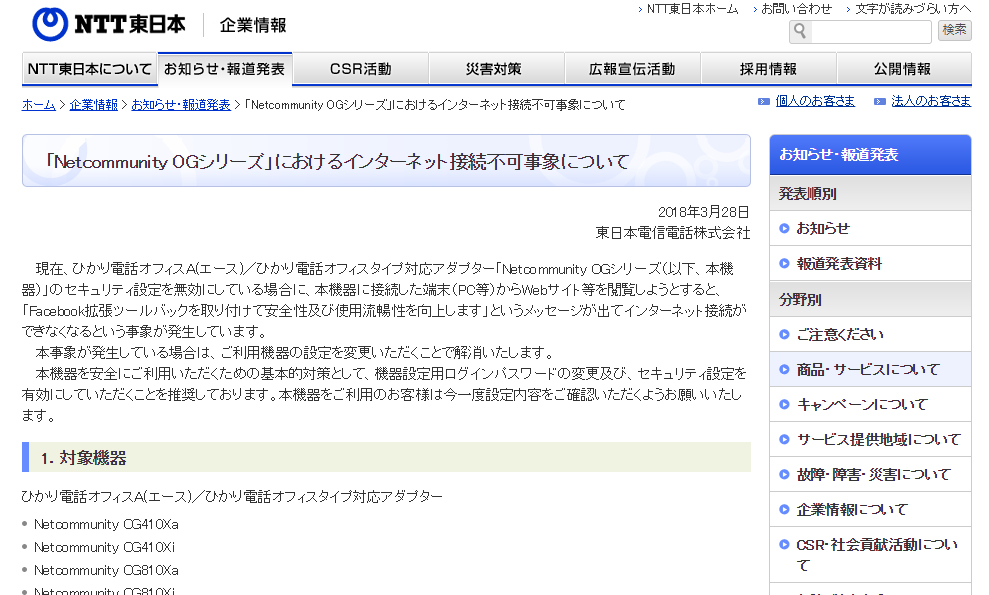The height and width of the screenshot is (595, 989).
Task: Click the text 東日本電信電話株式会社
Action: (672, 233)
